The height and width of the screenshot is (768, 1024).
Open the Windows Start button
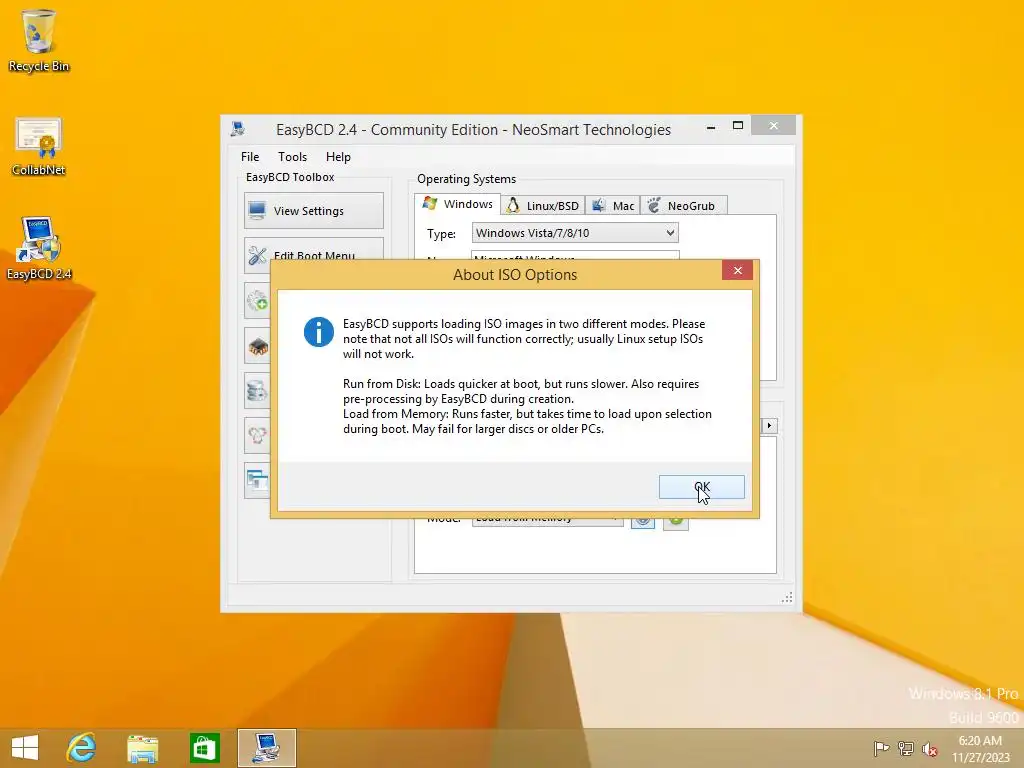(25, 748)
